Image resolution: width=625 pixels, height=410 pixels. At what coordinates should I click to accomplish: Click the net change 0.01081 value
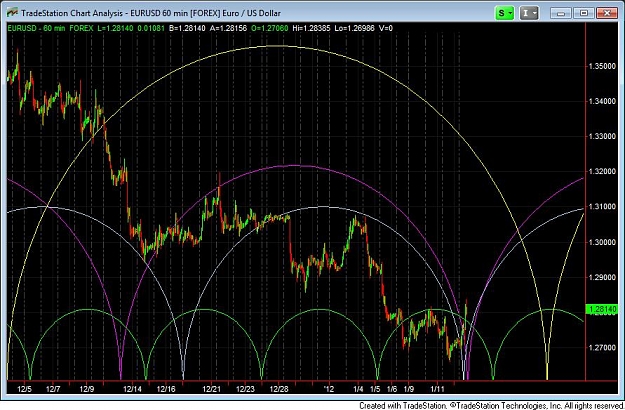point(151,28)
